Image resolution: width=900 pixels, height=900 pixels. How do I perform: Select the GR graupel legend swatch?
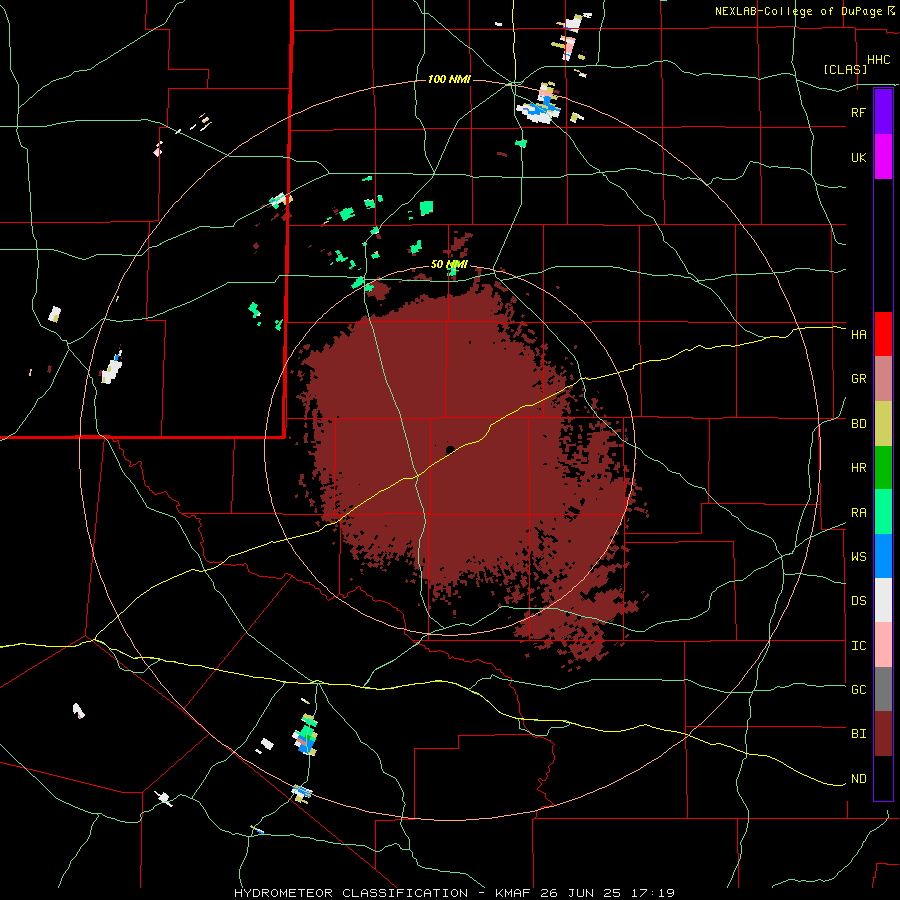[883, 379]
